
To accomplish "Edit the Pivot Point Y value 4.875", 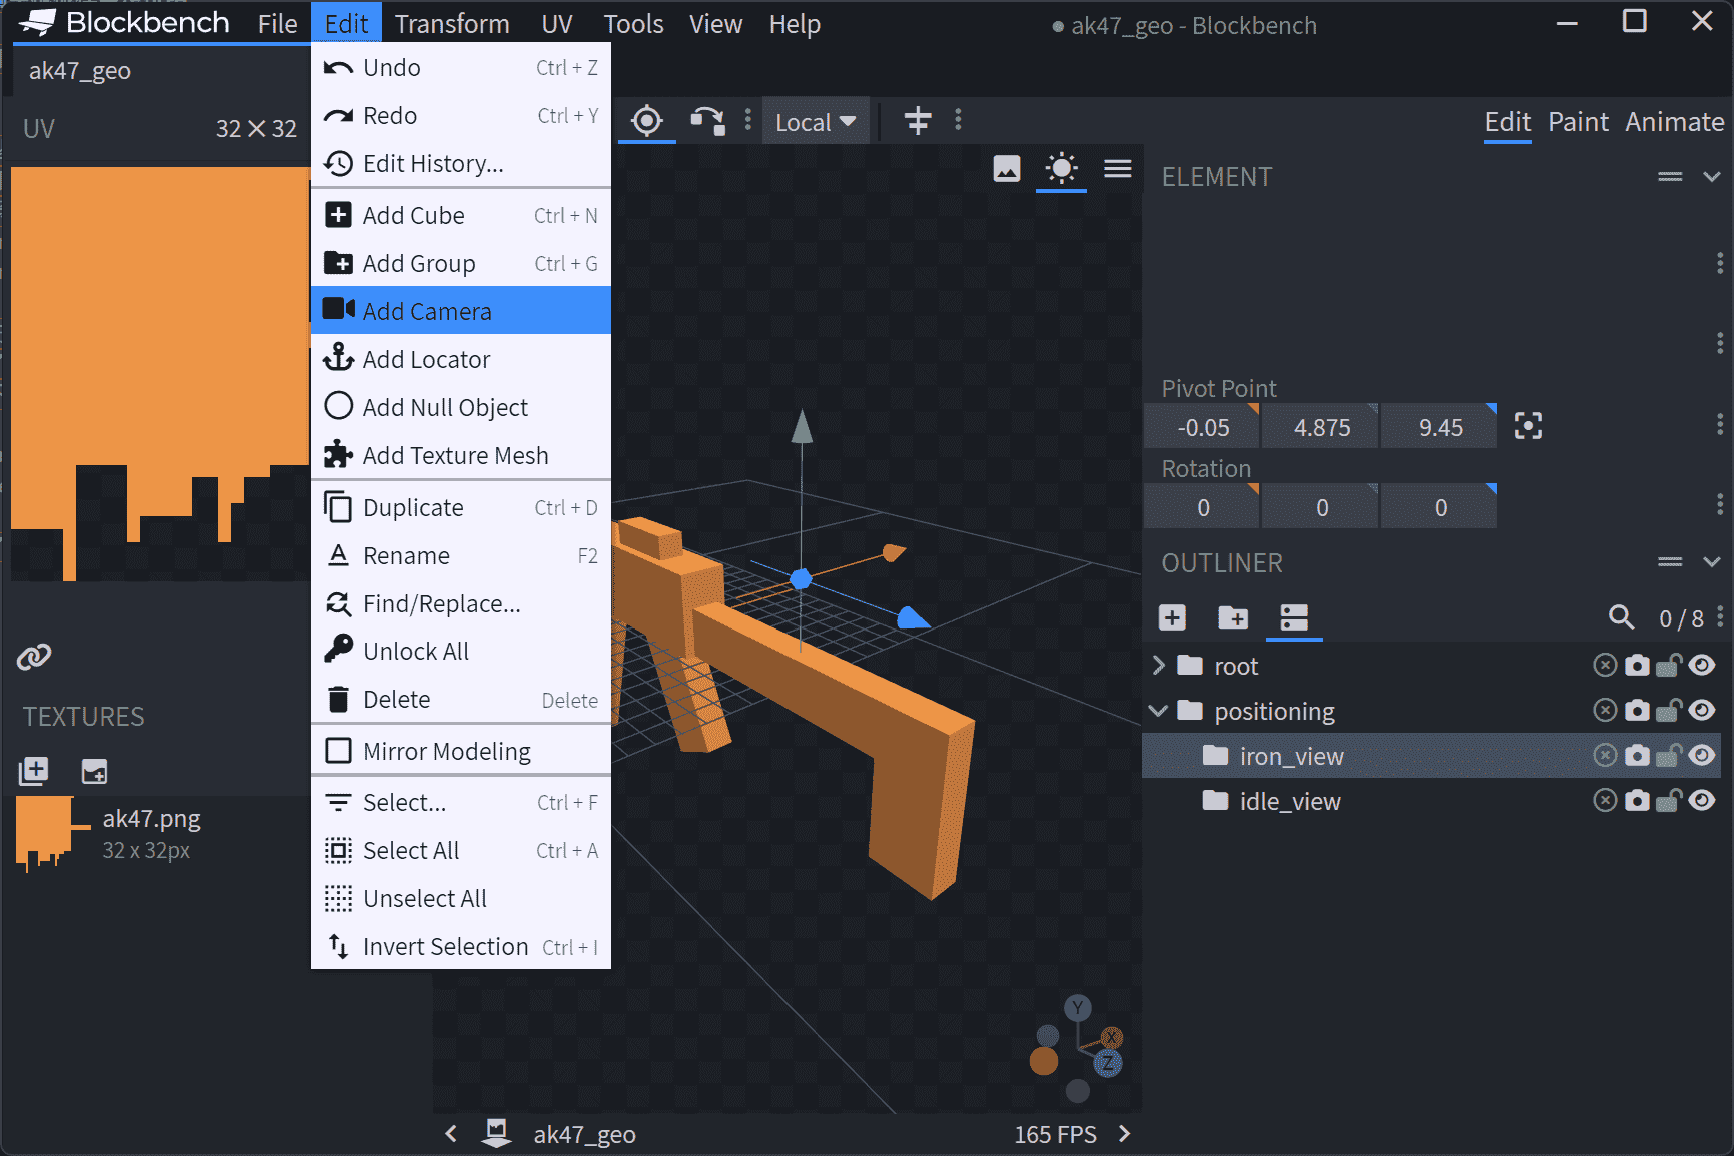I will click(1321, 427).
